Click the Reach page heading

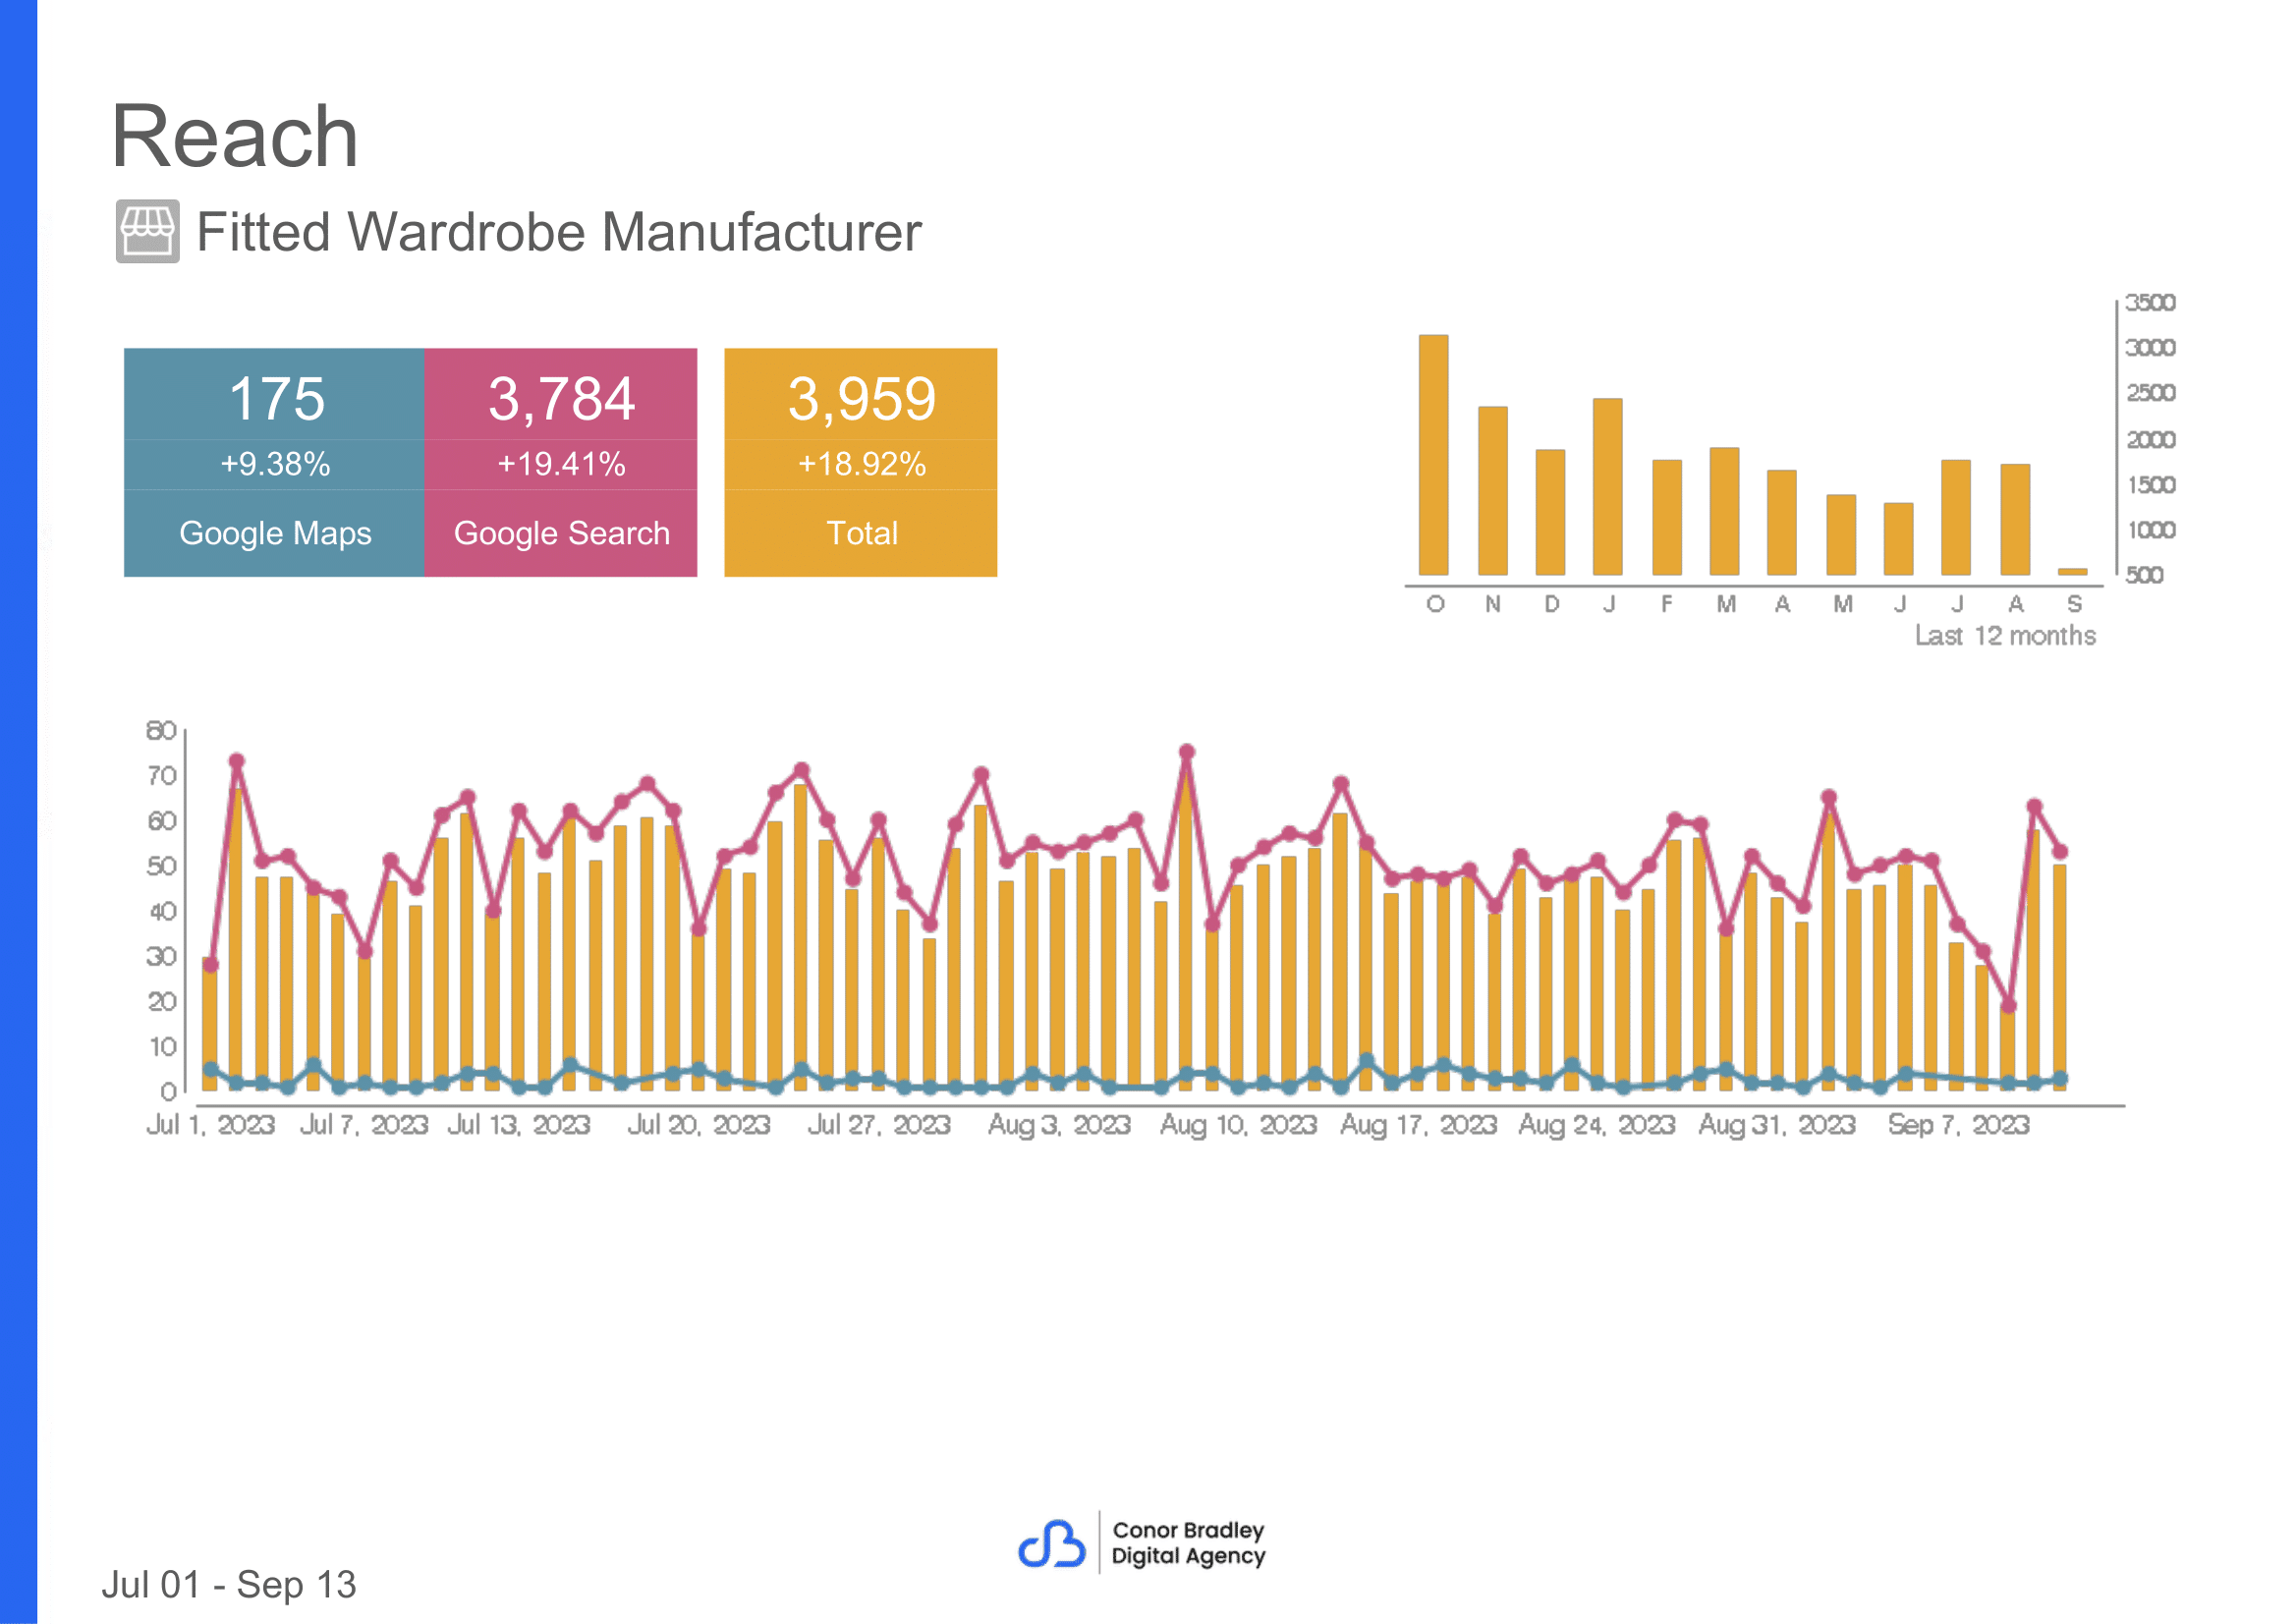tap(234, 136)
